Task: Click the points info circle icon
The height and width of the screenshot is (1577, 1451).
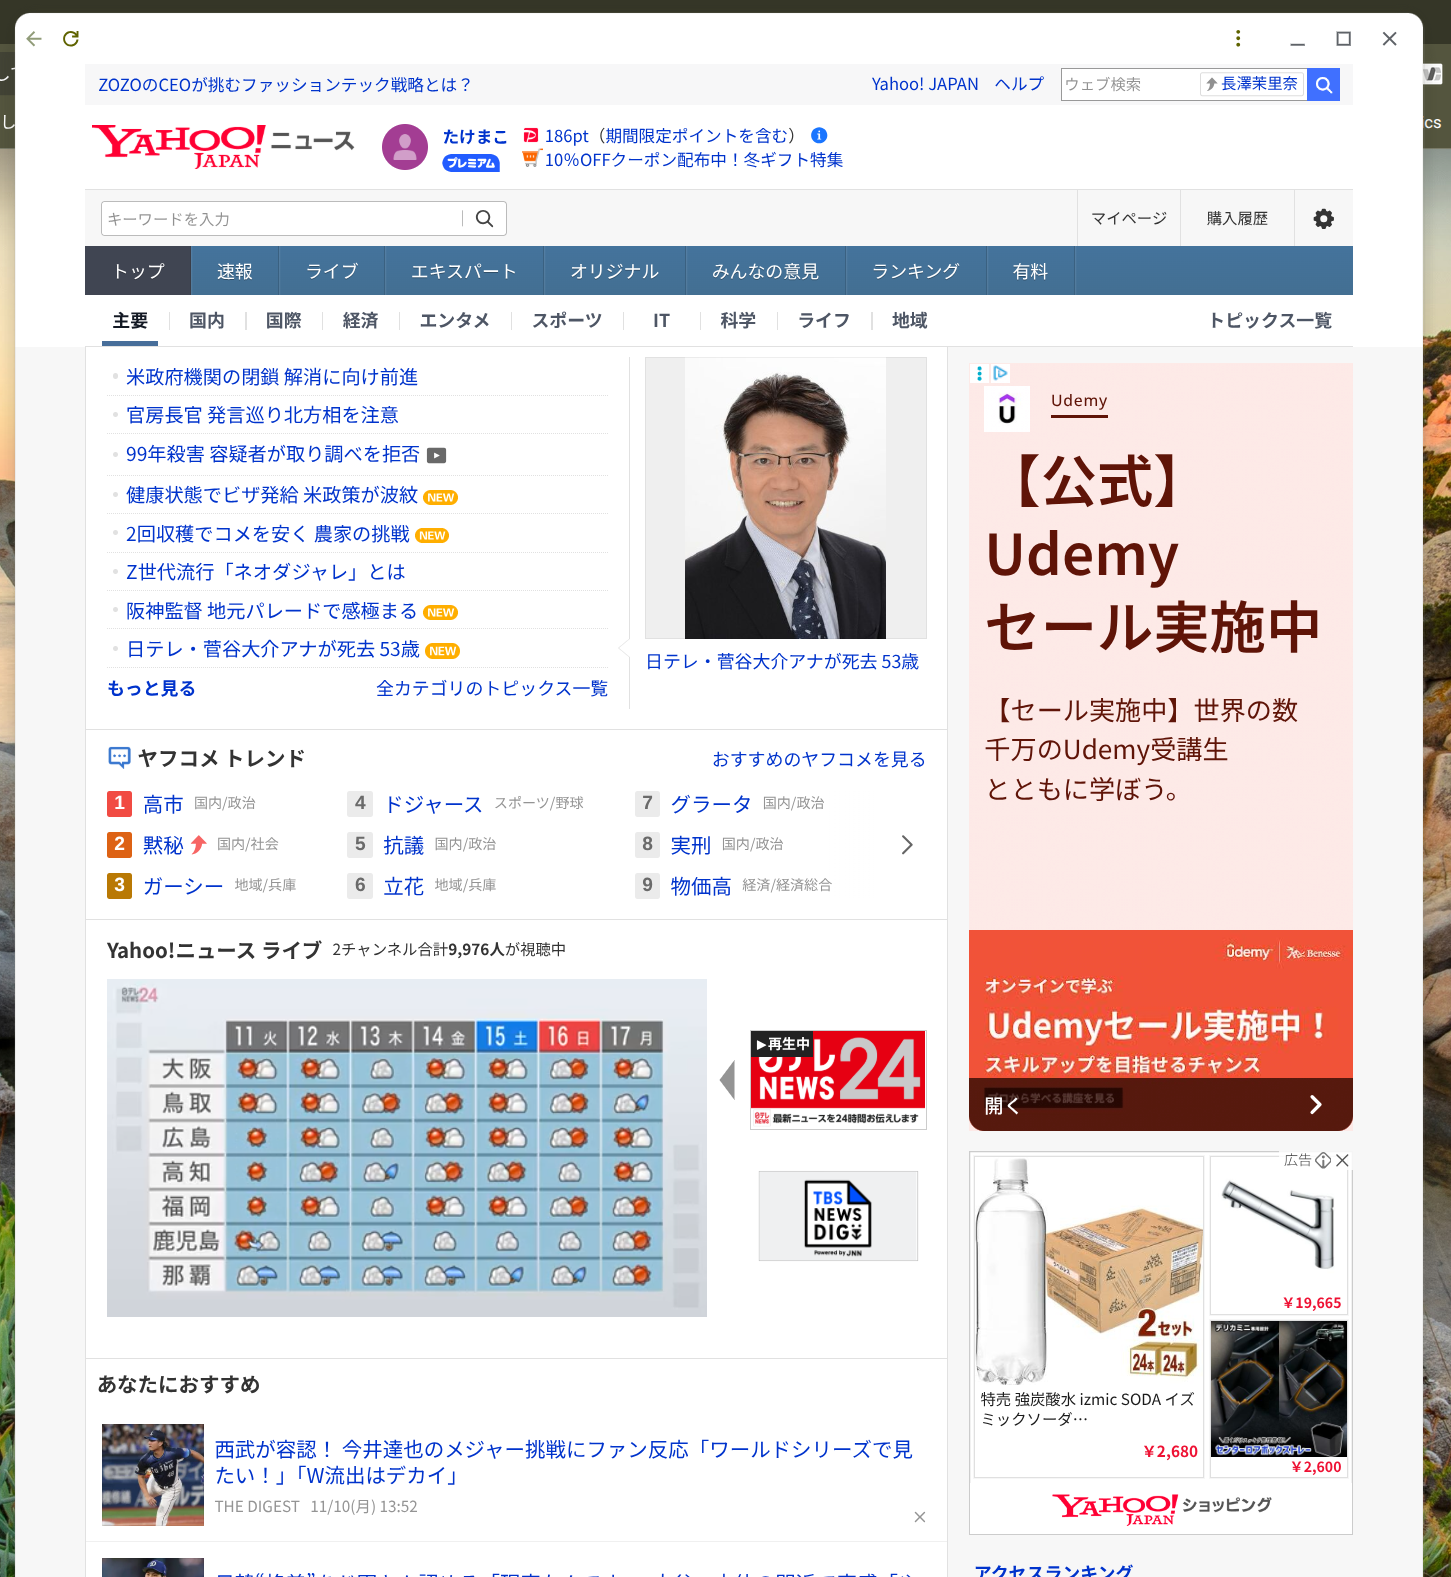Action: tap(819, 136)
